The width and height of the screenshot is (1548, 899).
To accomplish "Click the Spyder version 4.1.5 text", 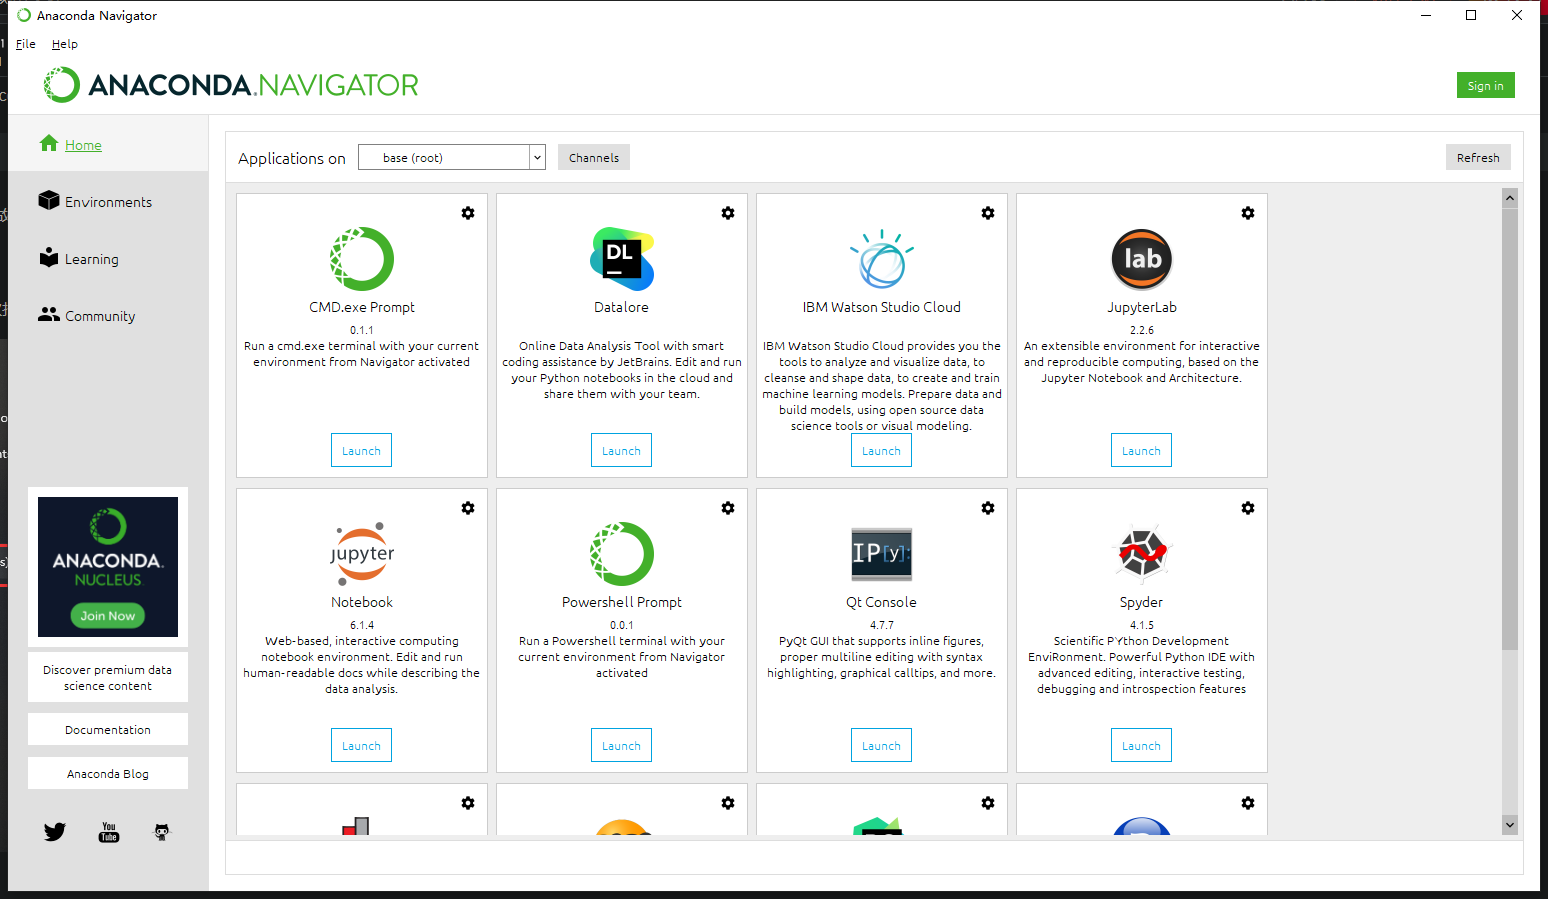I will (x=1142, y=624).
